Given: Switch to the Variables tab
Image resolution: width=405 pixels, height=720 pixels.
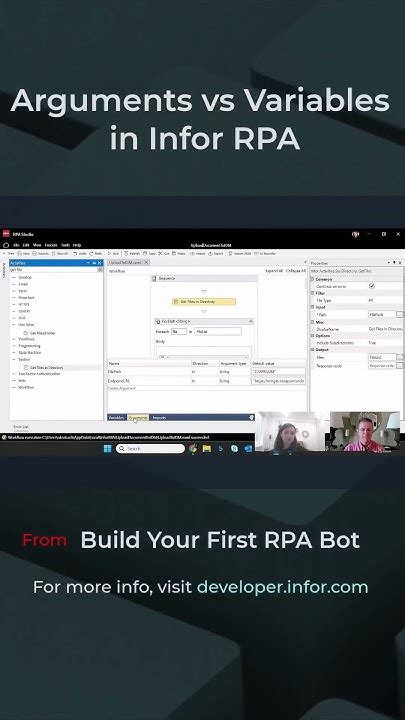Looking at the screenshot, I should tap(116, 417).
